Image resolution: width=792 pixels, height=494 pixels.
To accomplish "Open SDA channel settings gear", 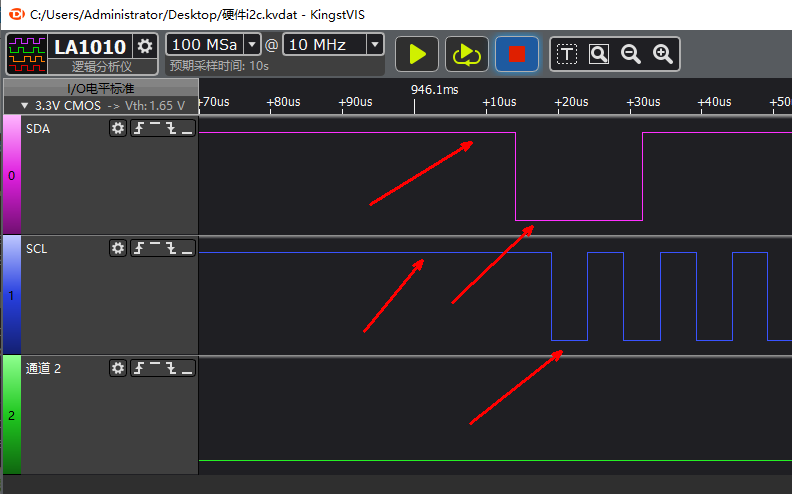I will pyautogui.click(x=118, y=128).
